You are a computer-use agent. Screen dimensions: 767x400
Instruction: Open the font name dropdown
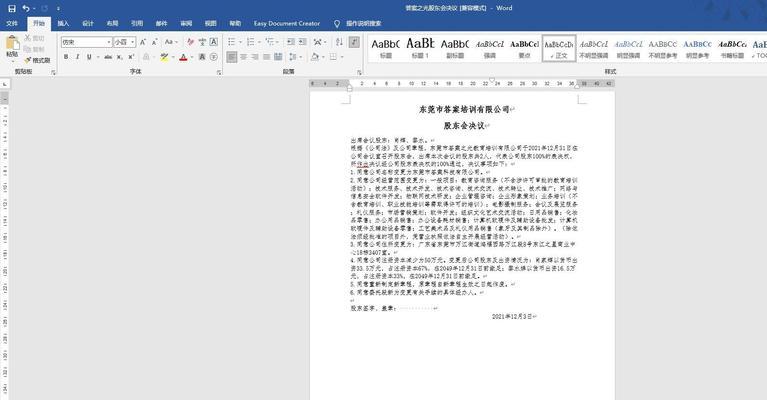[109, 43]
